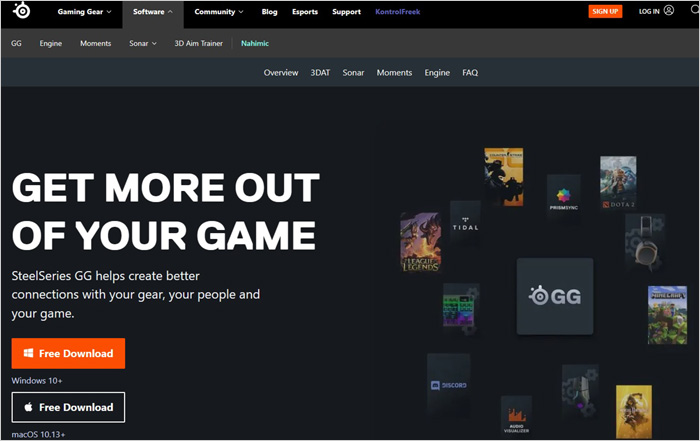Click the LOG IN link
This screenshot has width=700, height=441.
pos(649,11)
